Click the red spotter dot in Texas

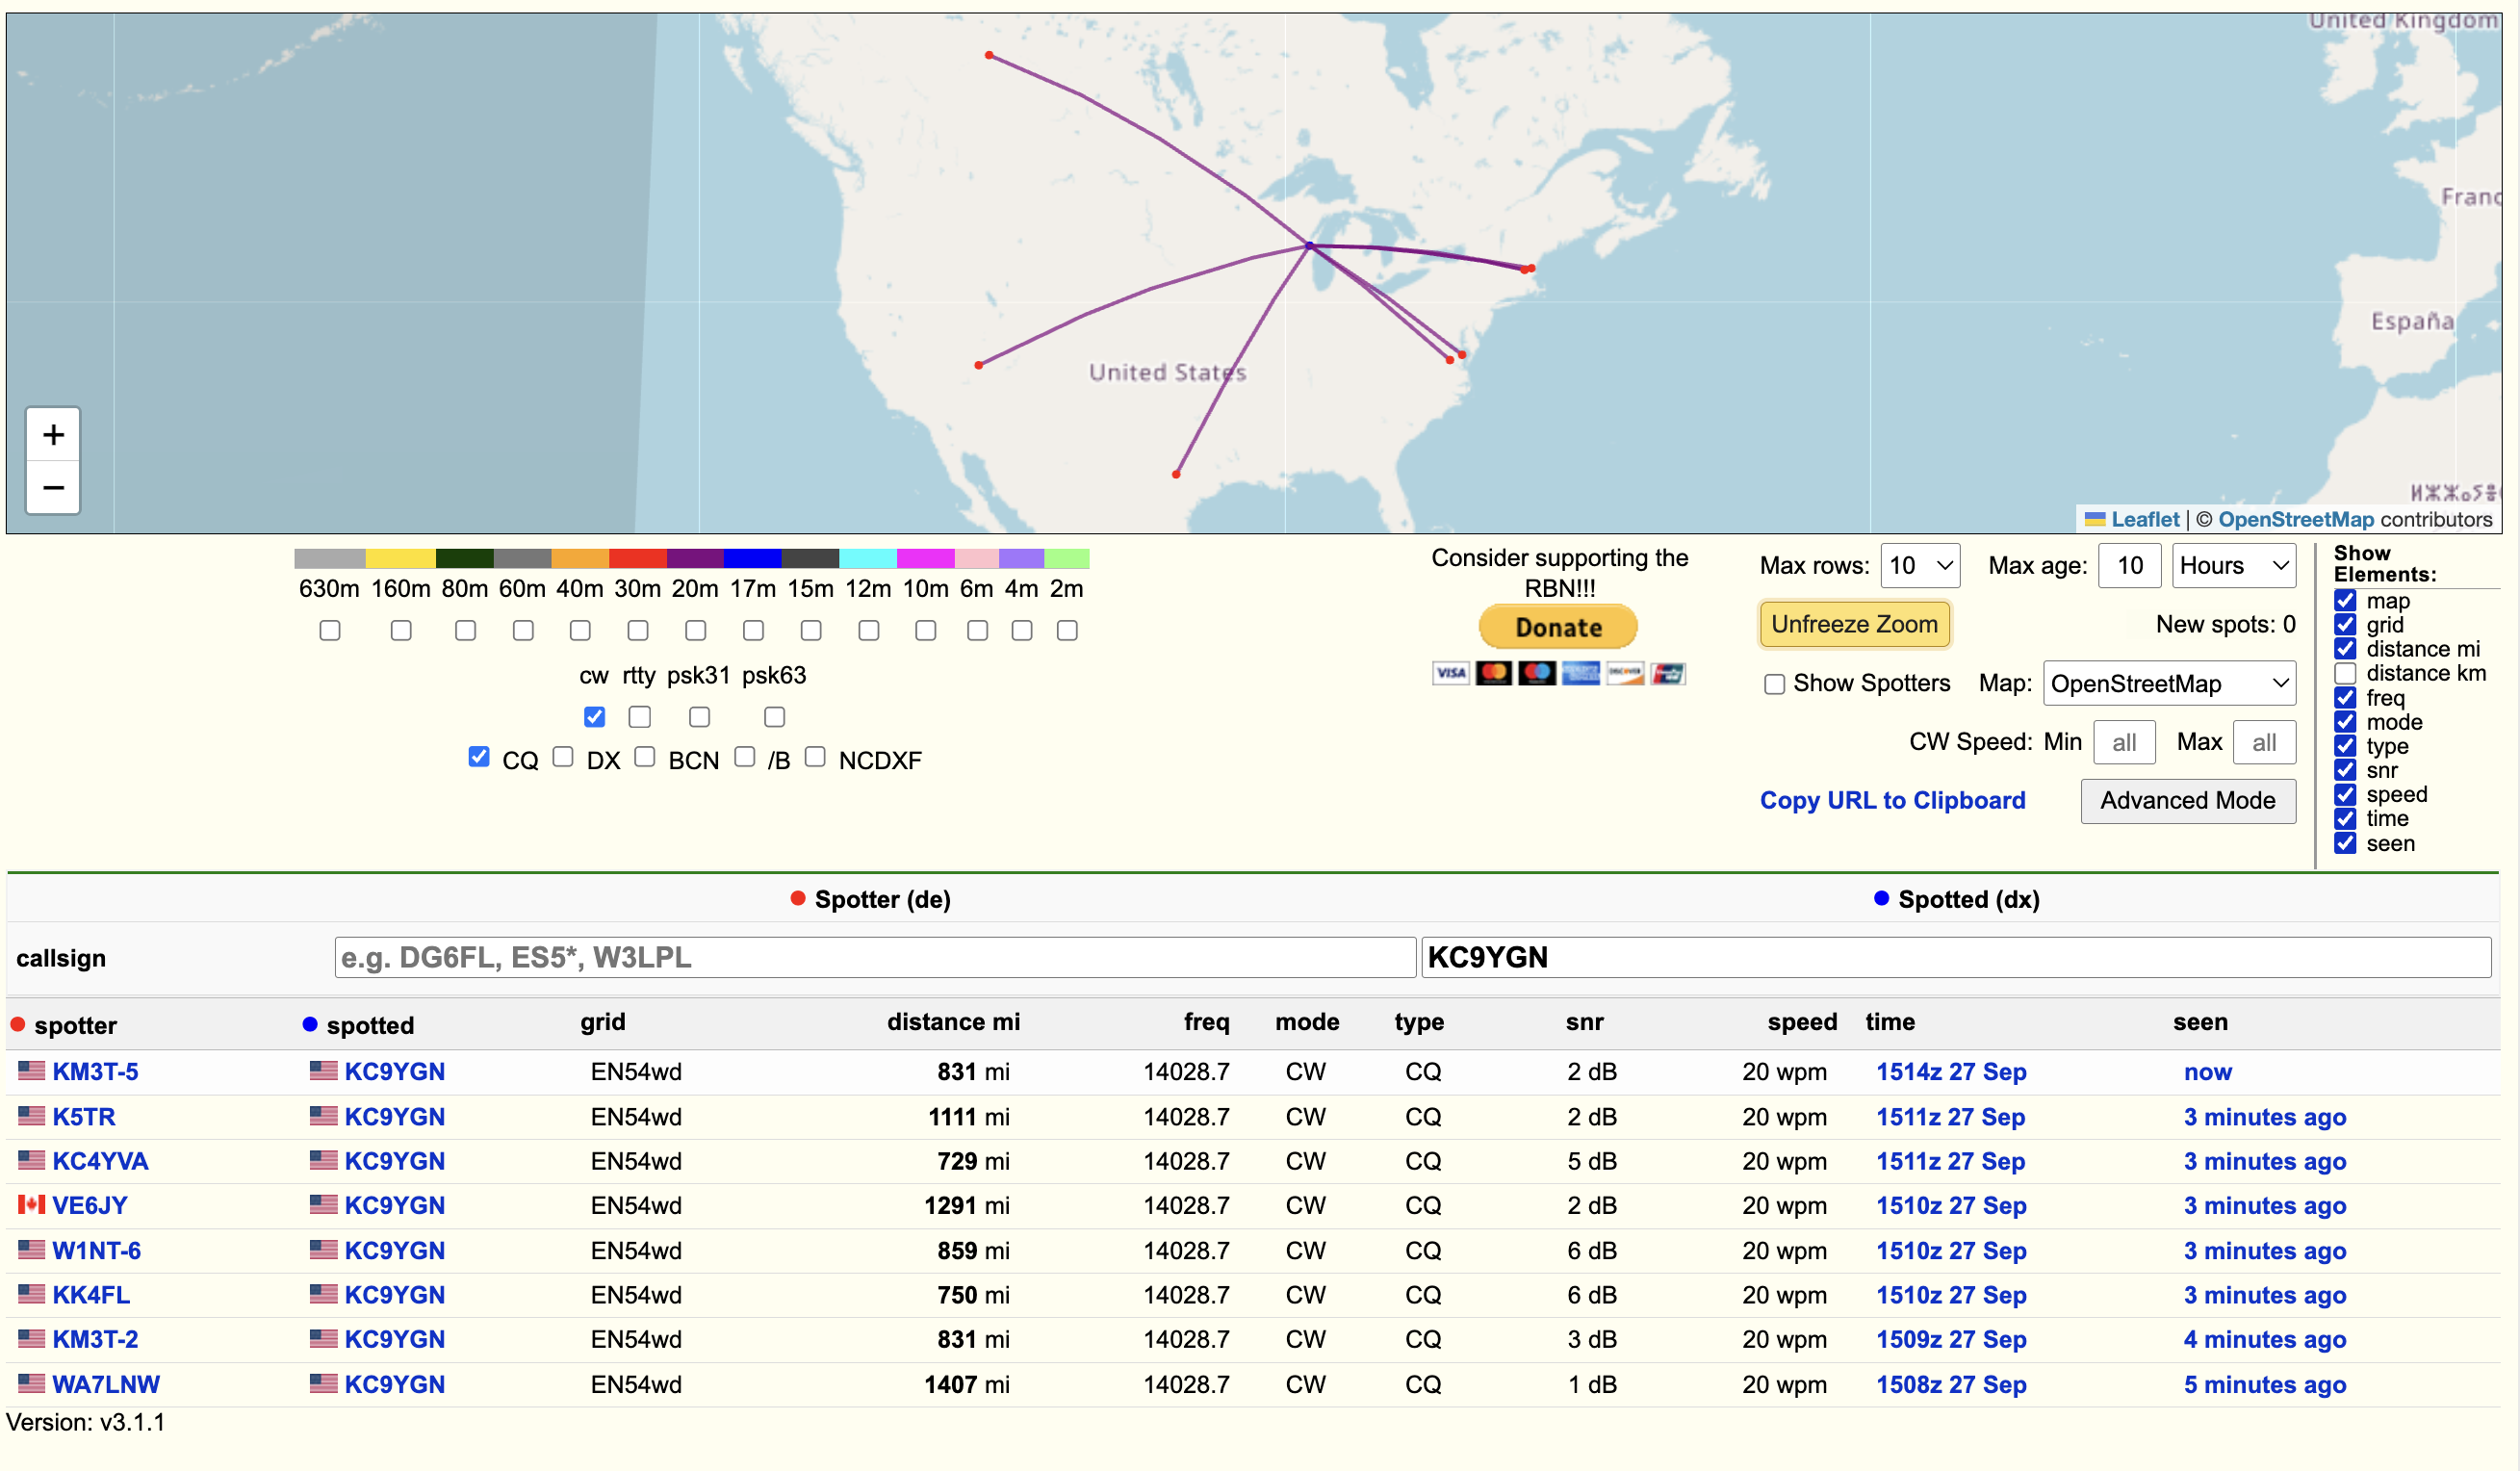[1176, 474]
